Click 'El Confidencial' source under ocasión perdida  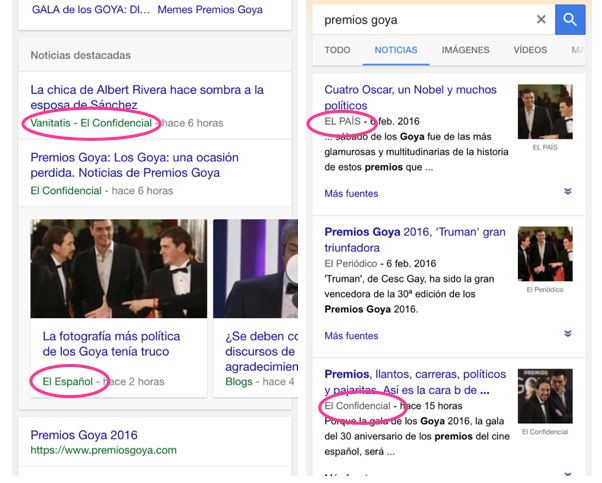(66, 191)
